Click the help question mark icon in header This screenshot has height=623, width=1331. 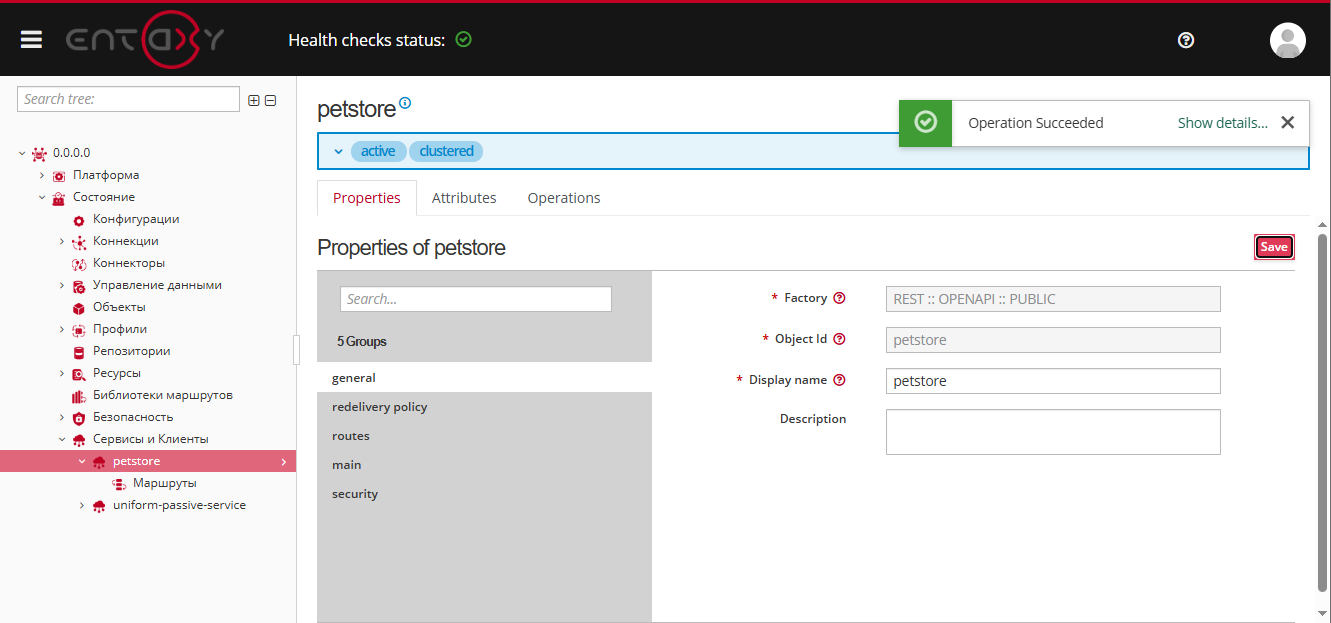coord(1186,40)
